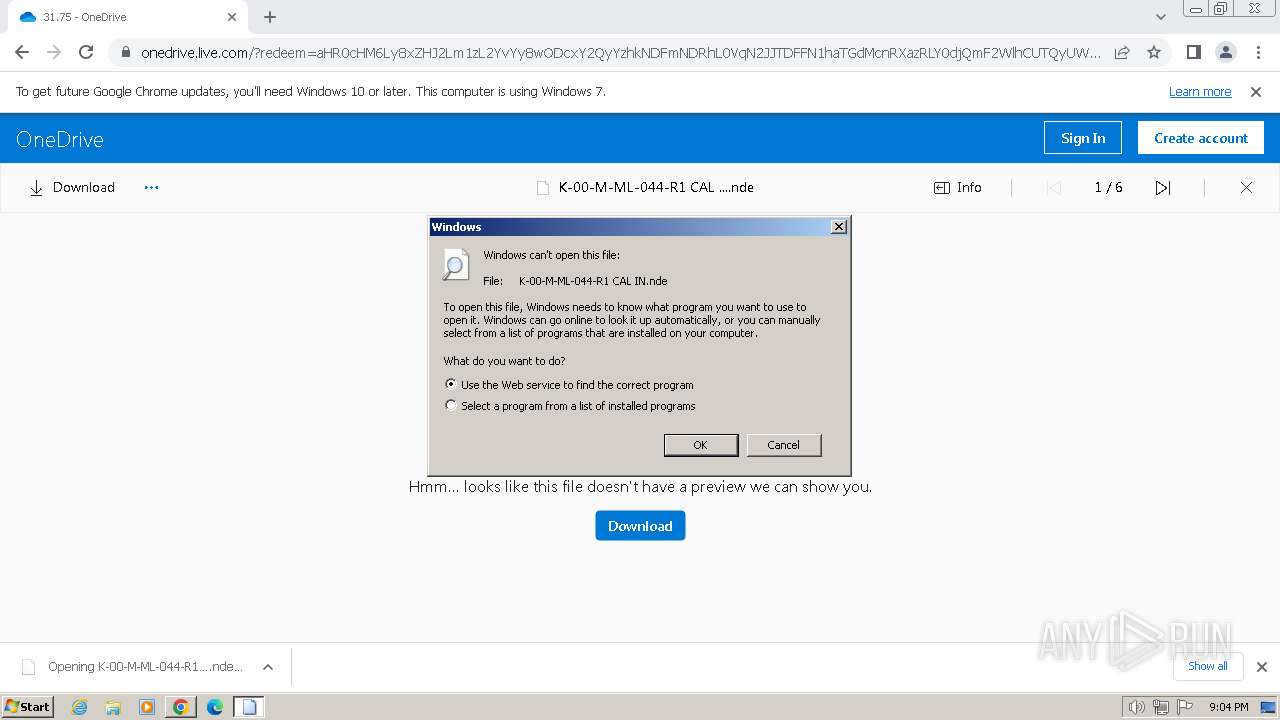Screen dimensions: 1280x720
Task: Click the file search icon in dialog
Action: point(455,265)
